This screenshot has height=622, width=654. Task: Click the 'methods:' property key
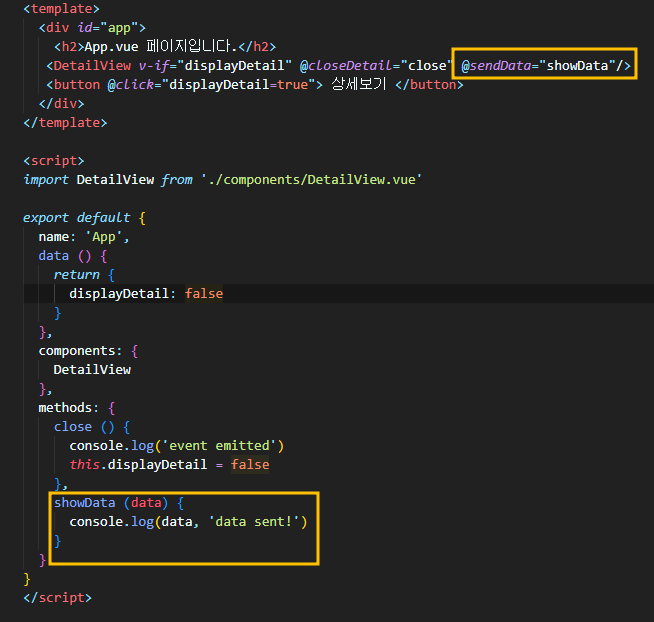[x=69, y=408]
